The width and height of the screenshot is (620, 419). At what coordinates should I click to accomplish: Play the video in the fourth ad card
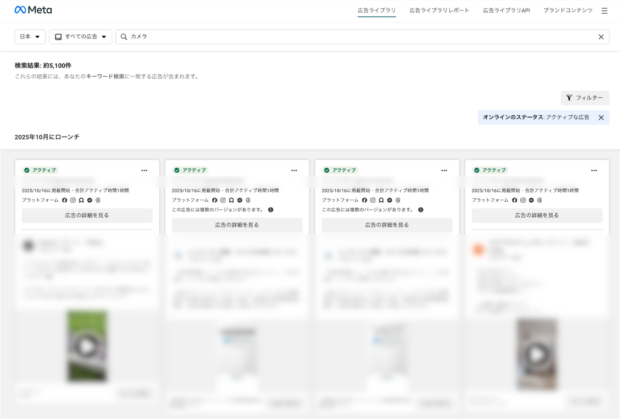point(537,354)
